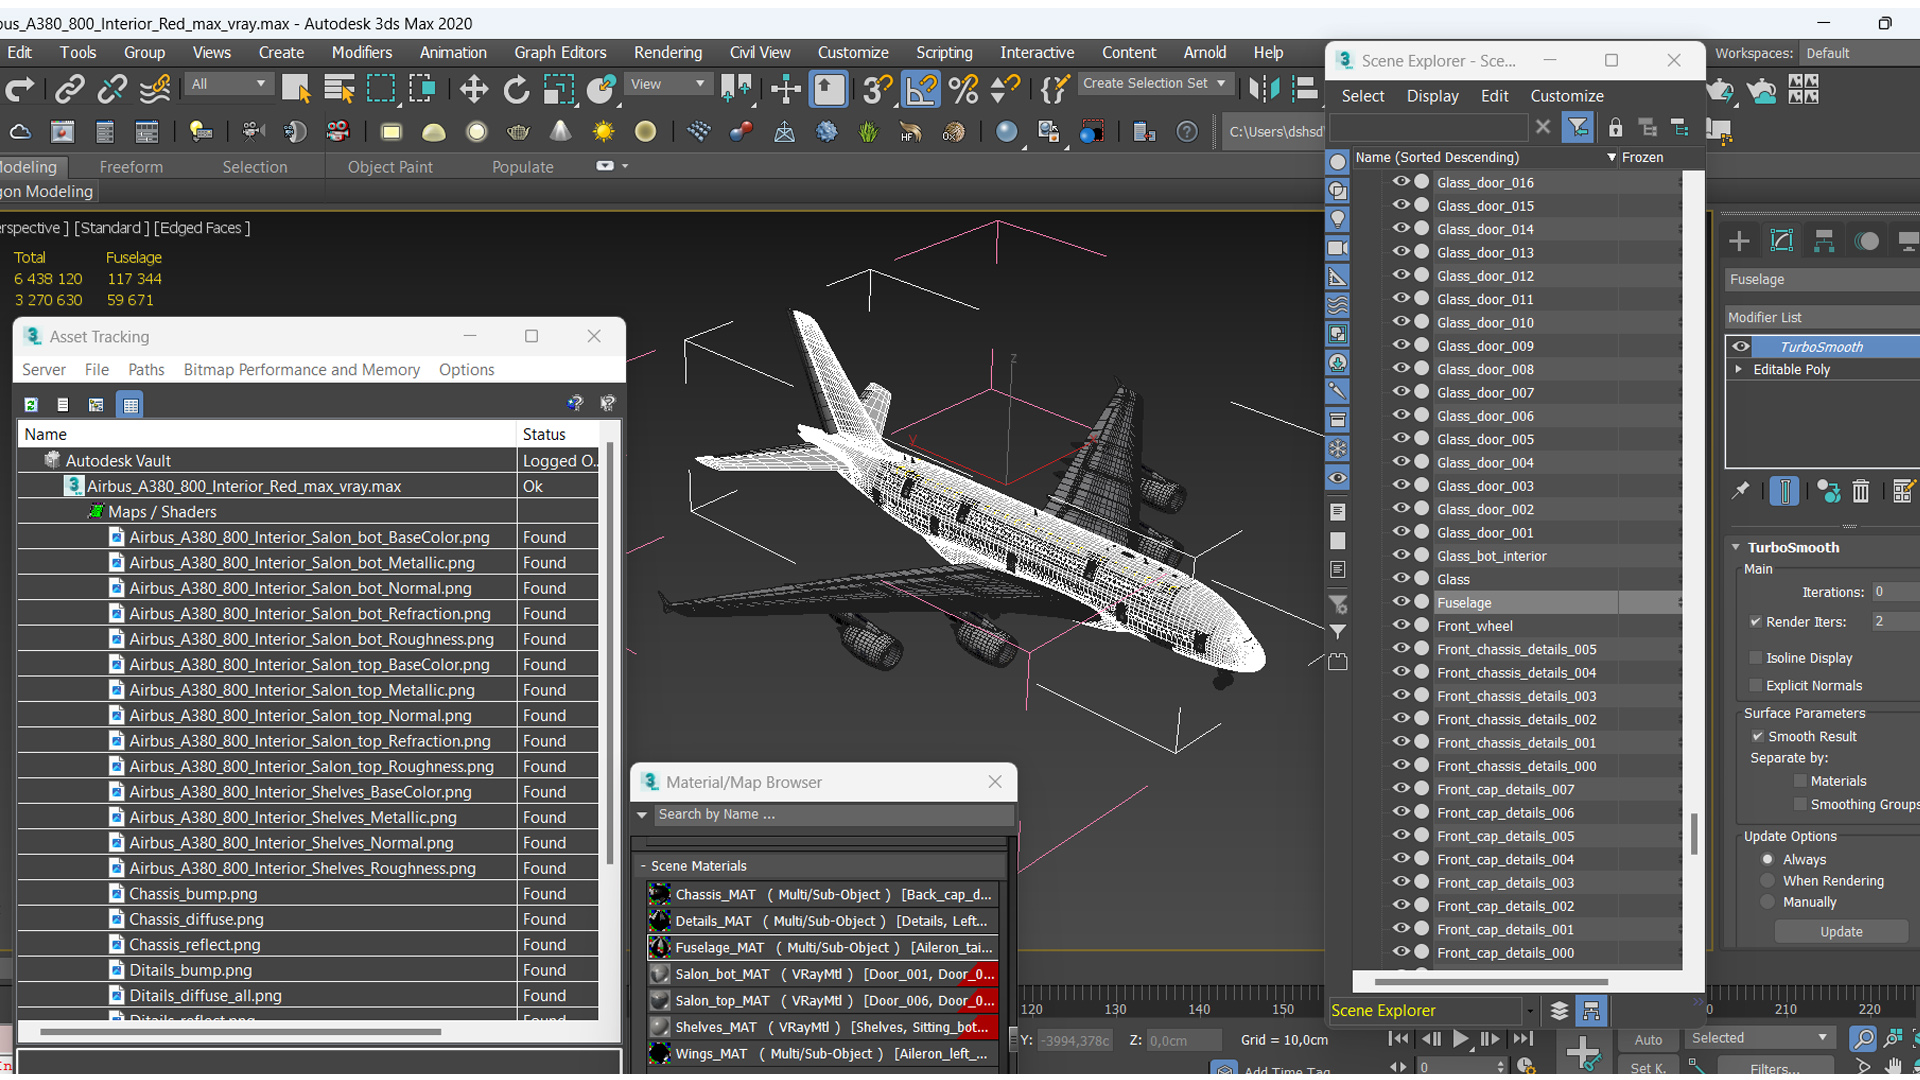1920x1080 pixels.
Task: Open the Rendering menu
Action: coord(667,52)
